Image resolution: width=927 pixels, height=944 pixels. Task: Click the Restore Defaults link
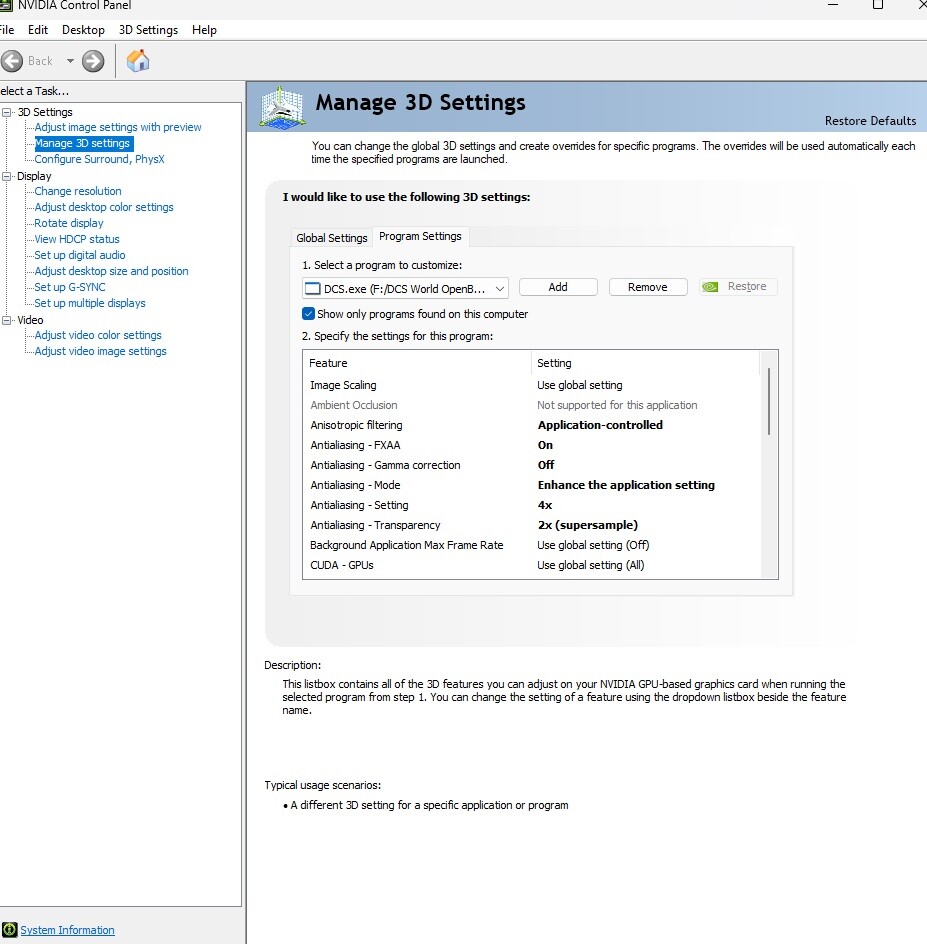[870, 120]
